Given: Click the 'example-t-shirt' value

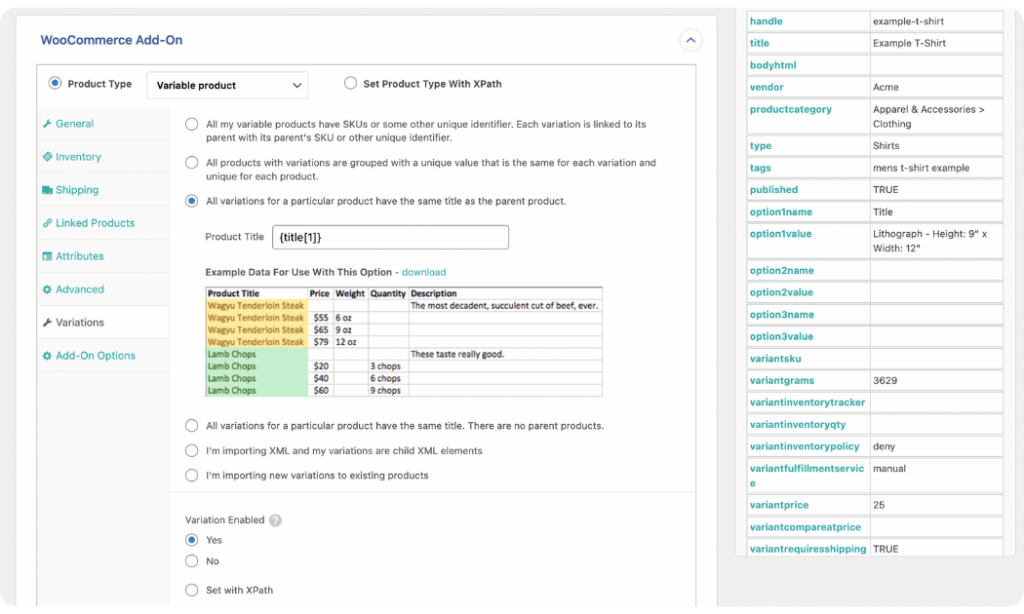Looking at the screenshot, I should tap(908, 21).
